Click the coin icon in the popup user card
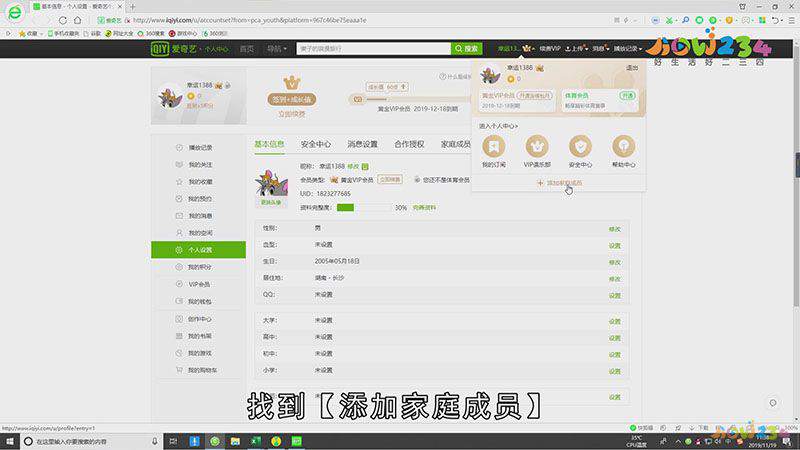 point(511,79)
